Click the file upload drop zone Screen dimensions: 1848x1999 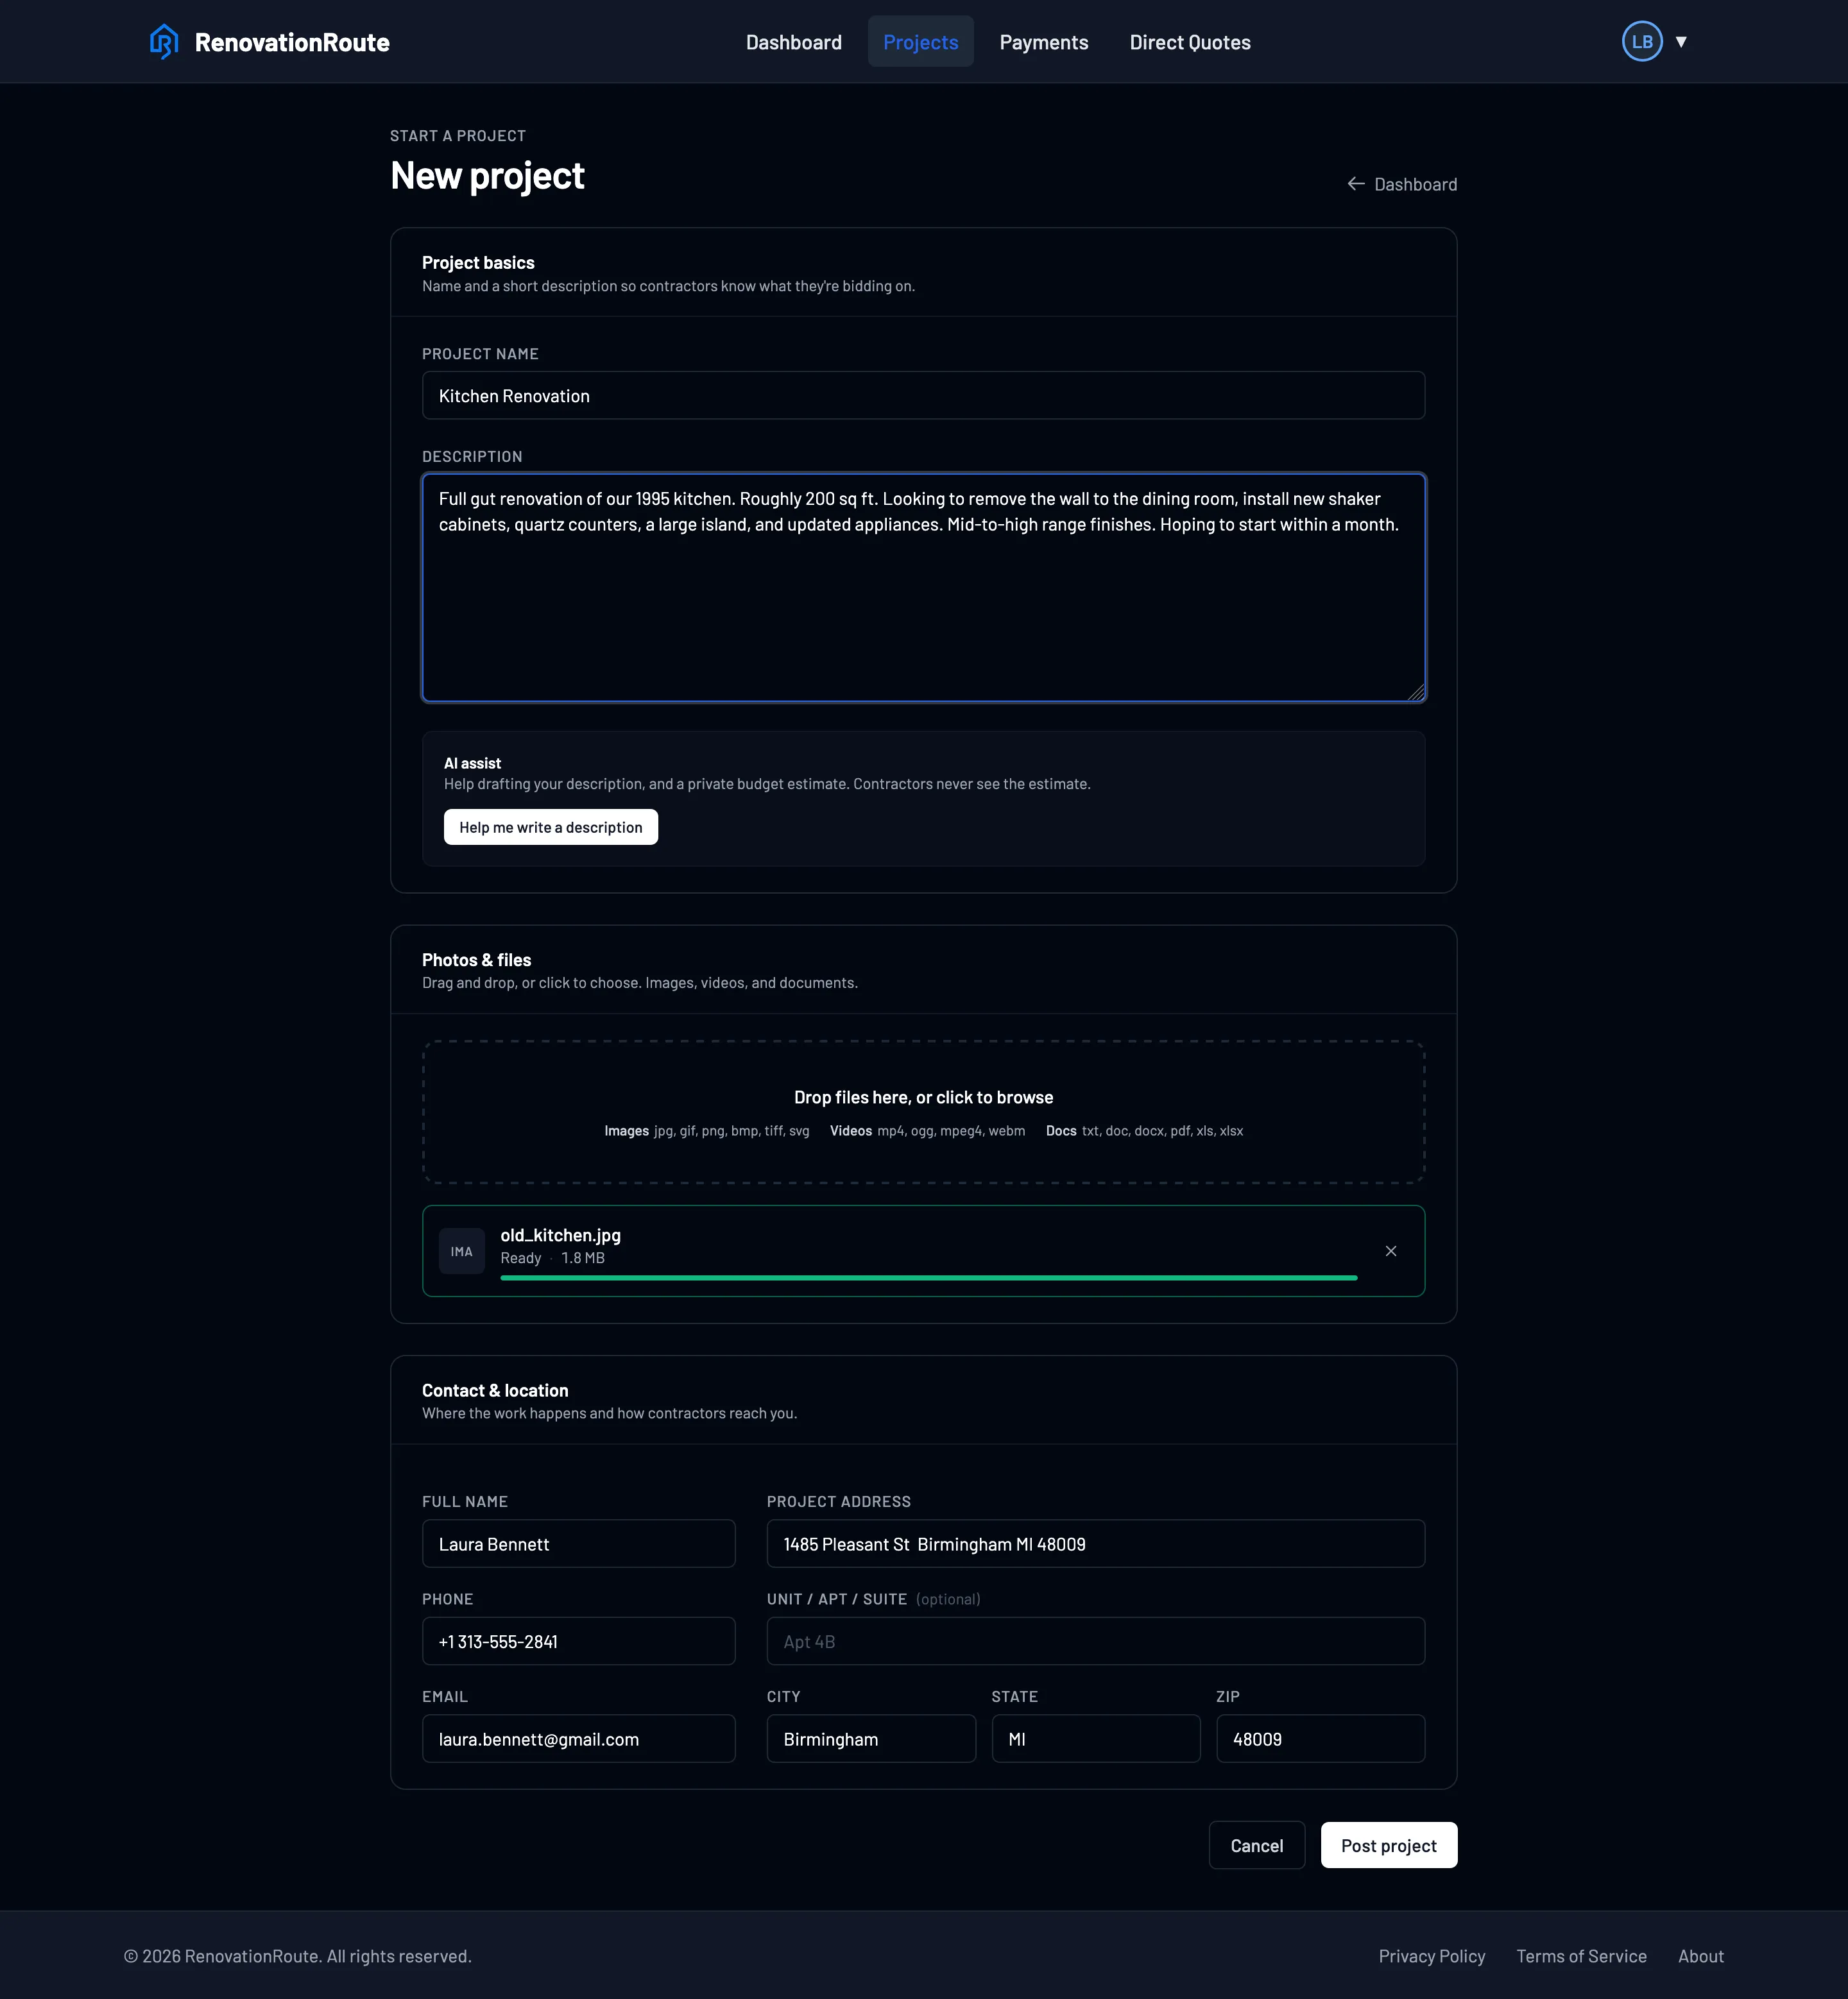tap(923, 1112)
